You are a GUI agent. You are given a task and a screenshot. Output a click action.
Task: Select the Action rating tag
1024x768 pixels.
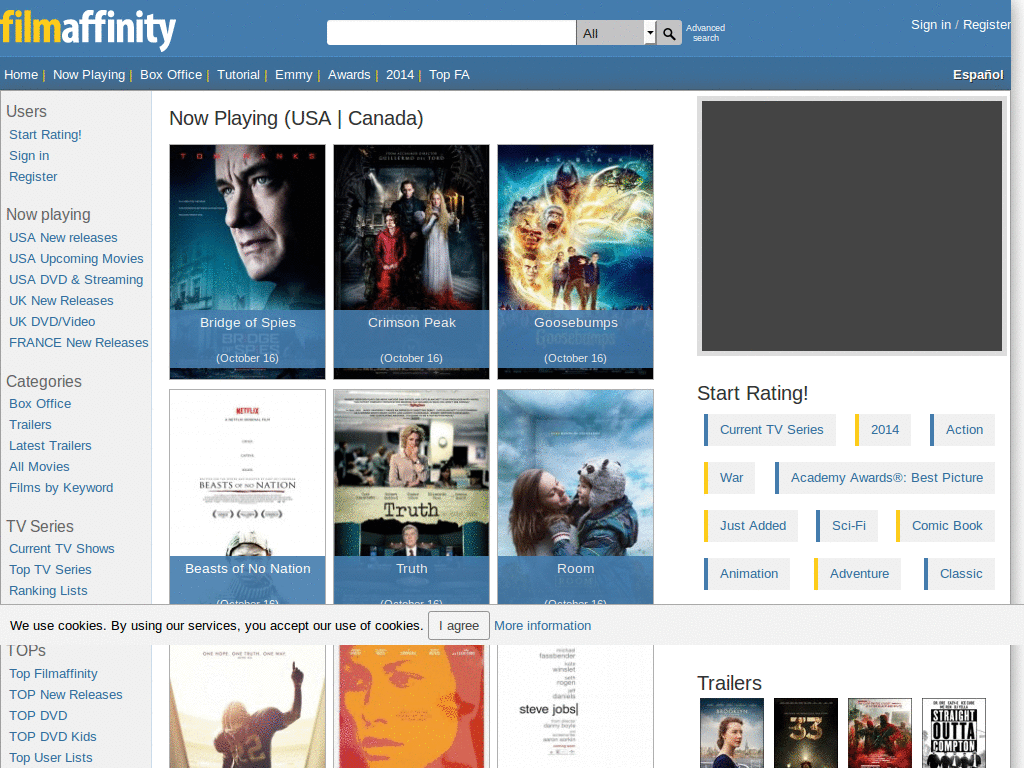pyautogui.click(x=963, y=430)
